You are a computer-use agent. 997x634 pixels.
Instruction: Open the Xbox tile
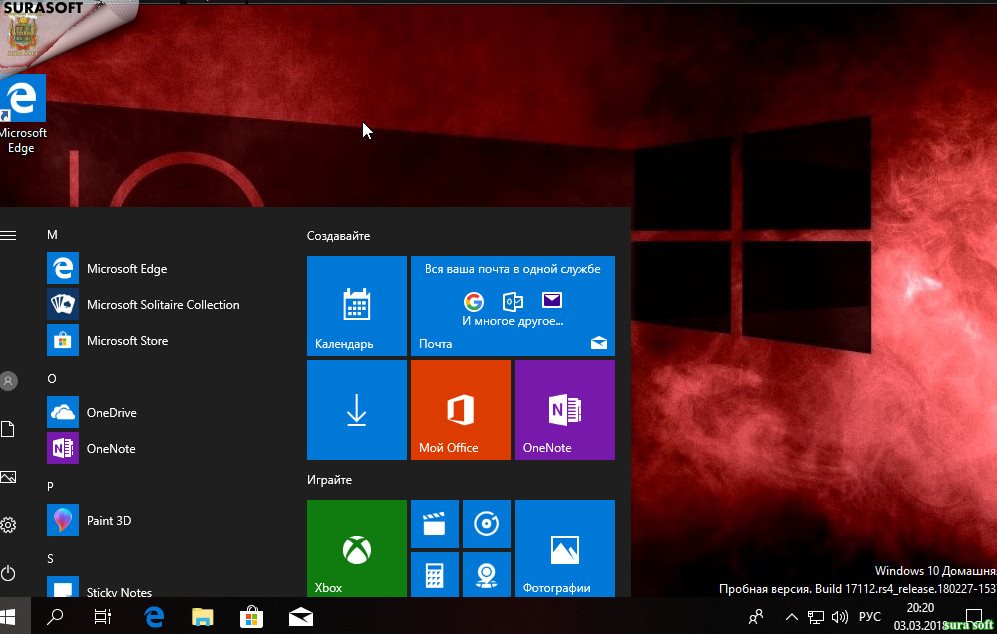click(356, 548)
